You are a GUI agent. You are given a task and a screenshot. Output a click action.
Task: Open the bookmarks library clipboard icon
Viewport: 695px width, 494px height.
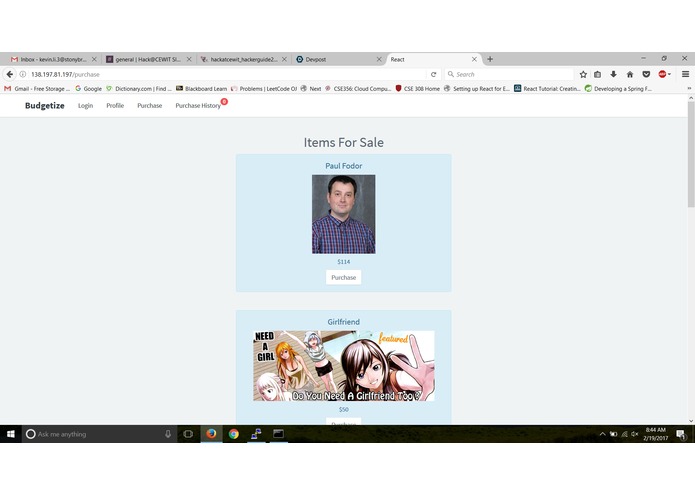point(597,74)
